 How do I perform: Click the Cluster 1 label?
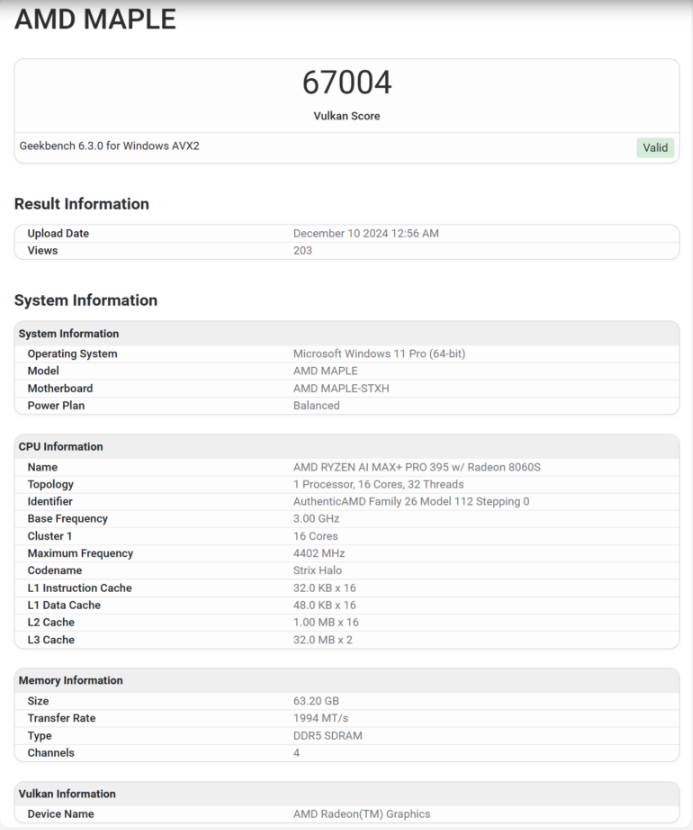click(50, 536)
